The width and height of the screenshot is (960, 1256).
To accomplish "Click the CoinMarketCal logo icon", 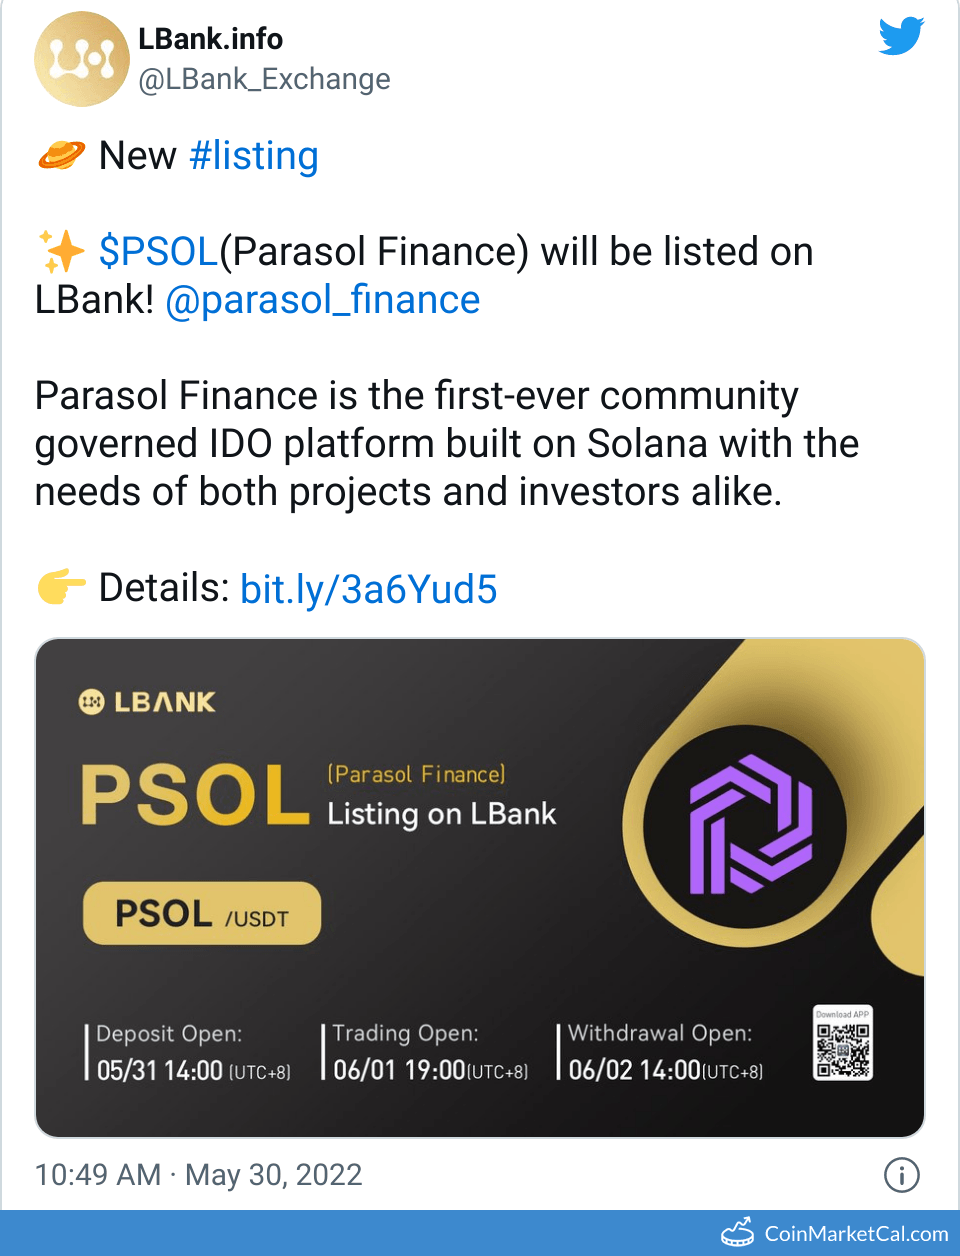I will coord(738,1233).
